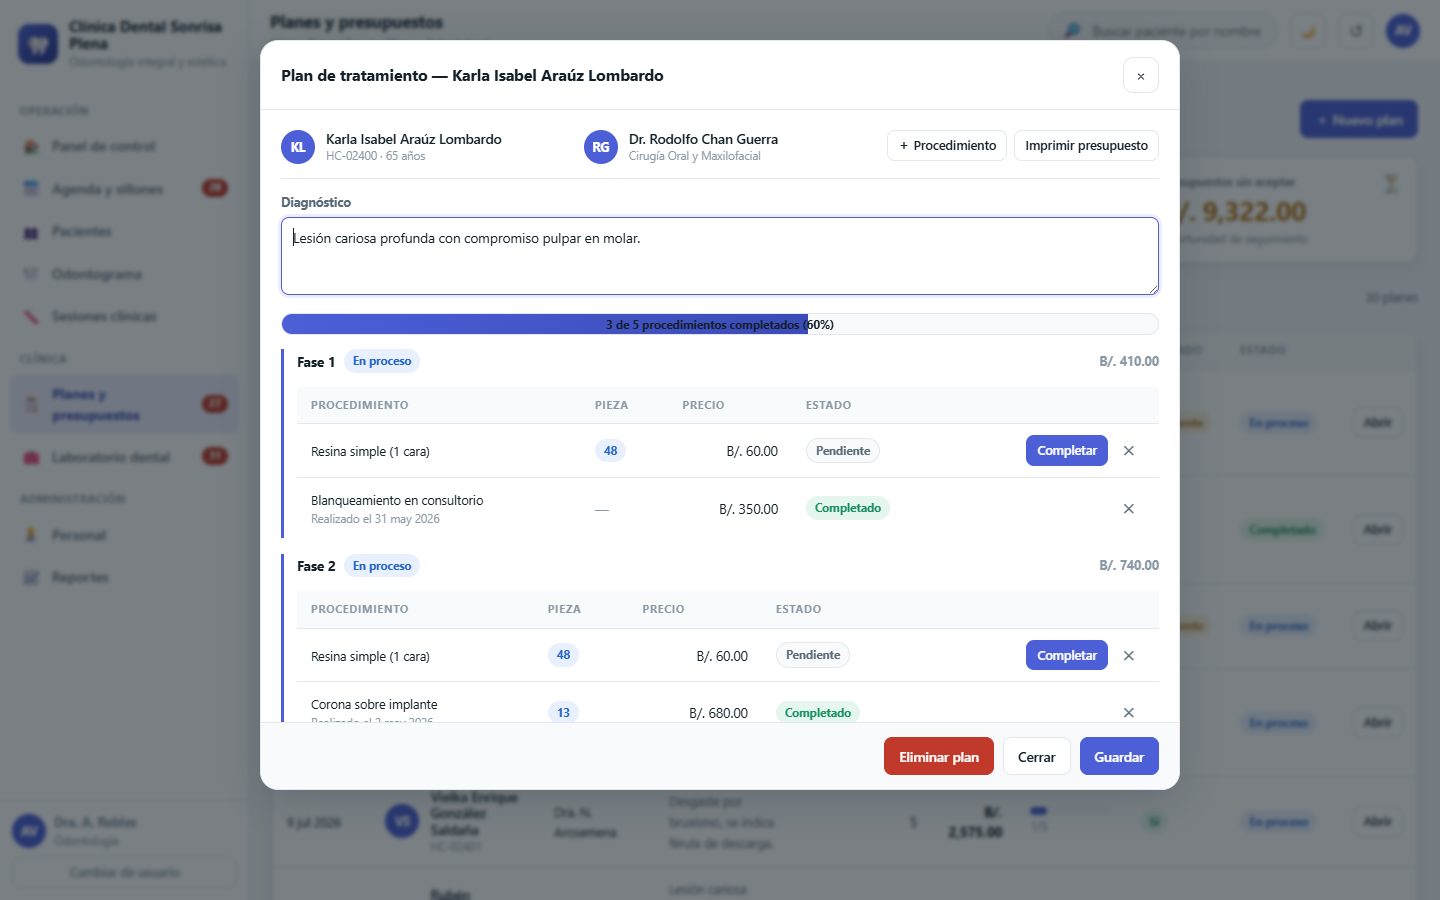Click the En proceso badge of Fase 1
Viewport: 1440px width, 900px height.
382,361
